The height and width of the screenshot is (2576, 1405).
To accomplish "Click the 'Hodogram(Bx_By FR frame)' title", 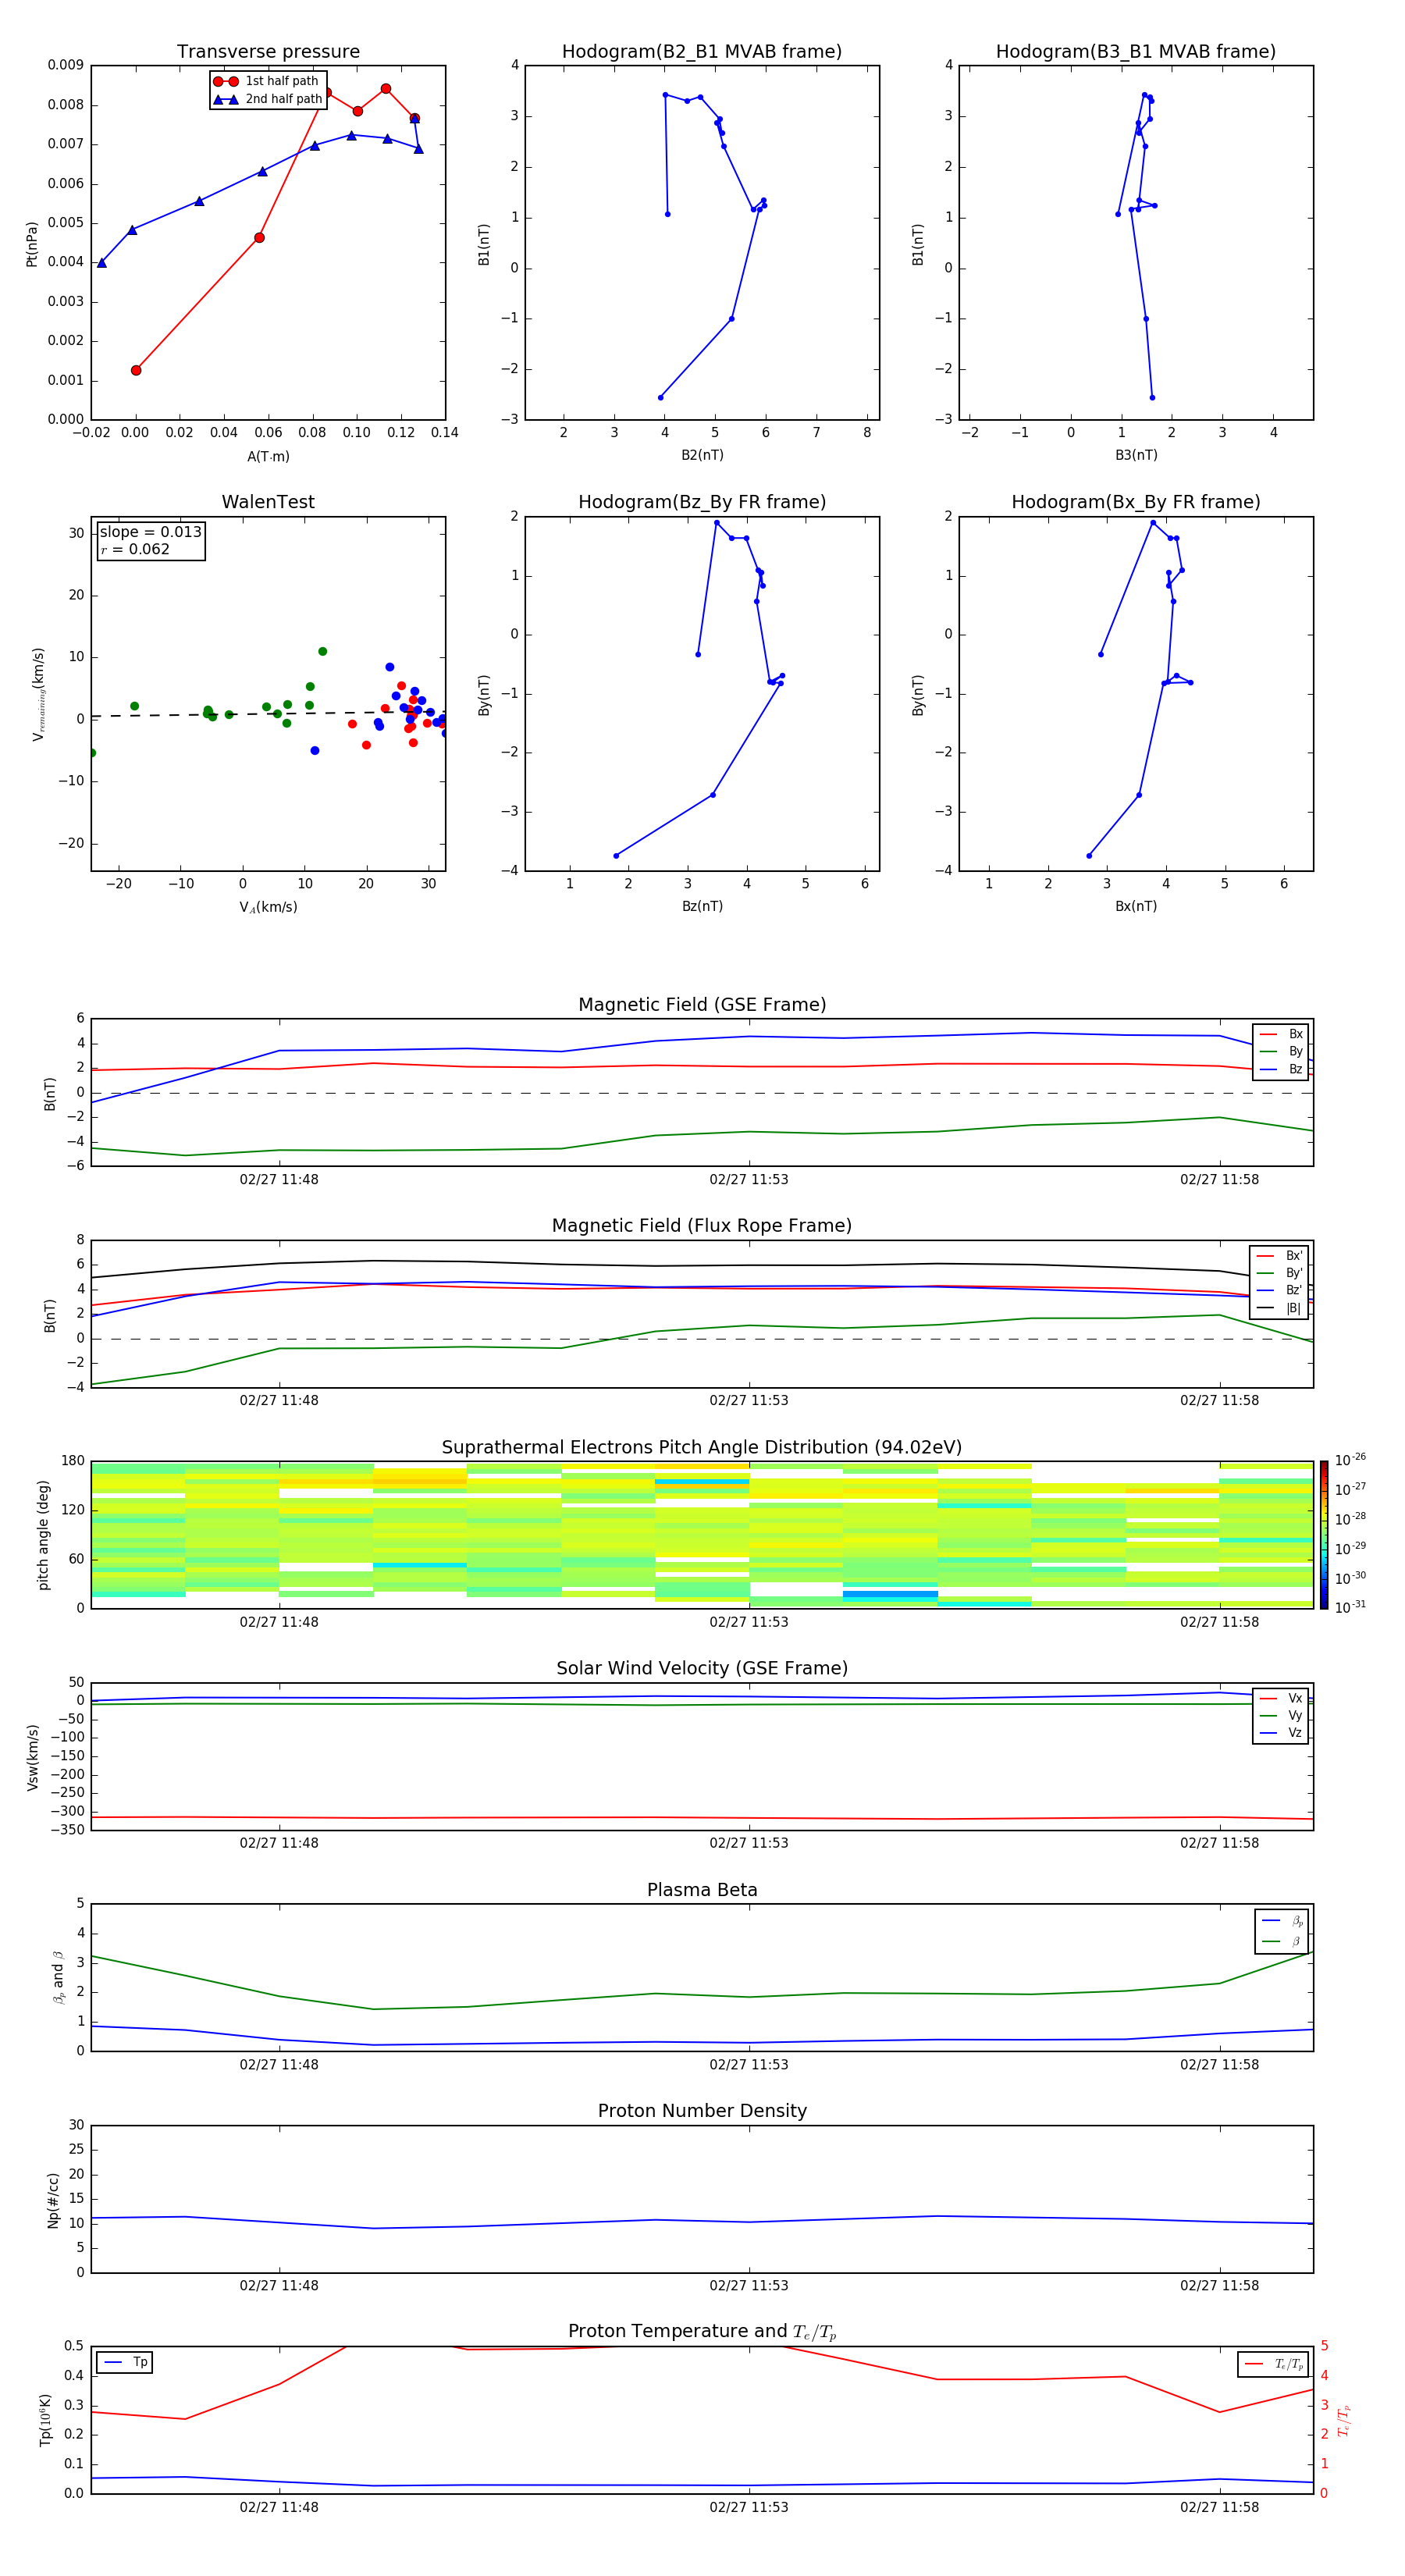I will [1136, 502].
